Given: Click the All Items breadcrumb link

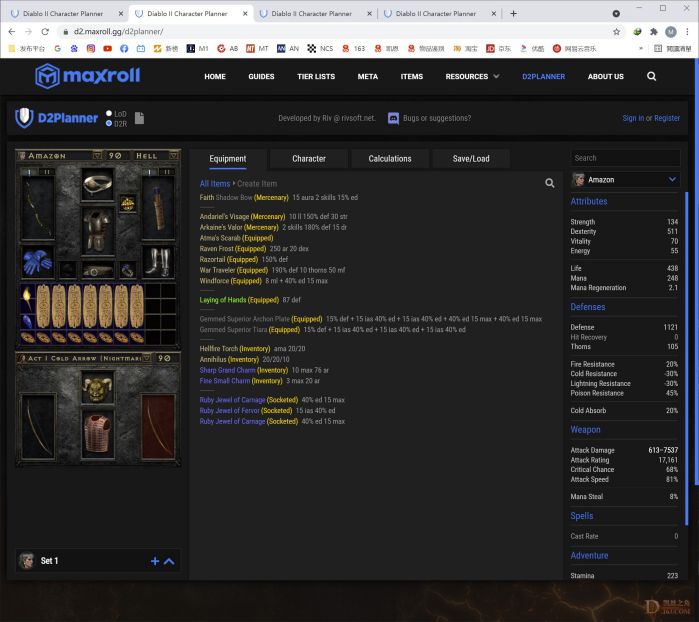Looking at the screenshot, I should (215, 183).
